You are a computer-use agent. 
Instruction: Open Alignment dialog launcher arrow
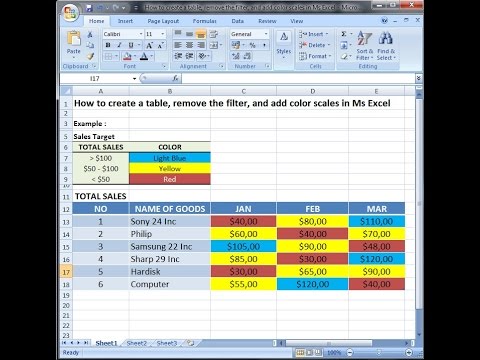pyautogui.click(x=221, y=66)
